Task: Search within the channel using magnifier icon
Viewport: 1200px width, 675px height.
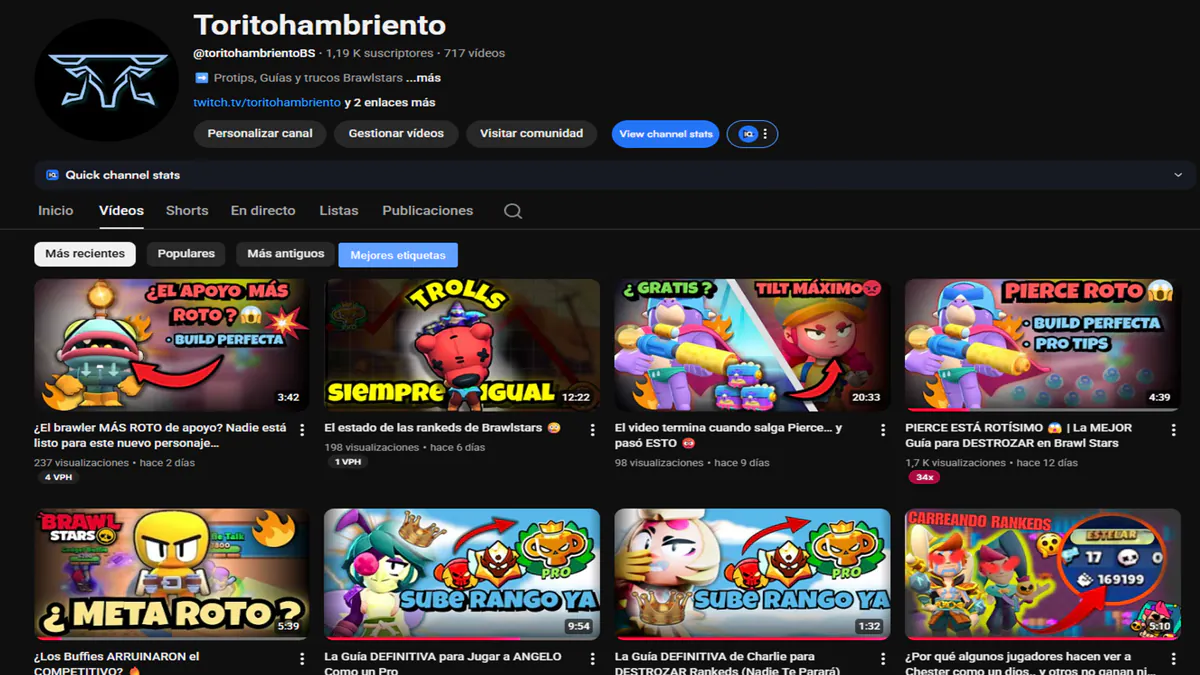Action: coord(513,211)
